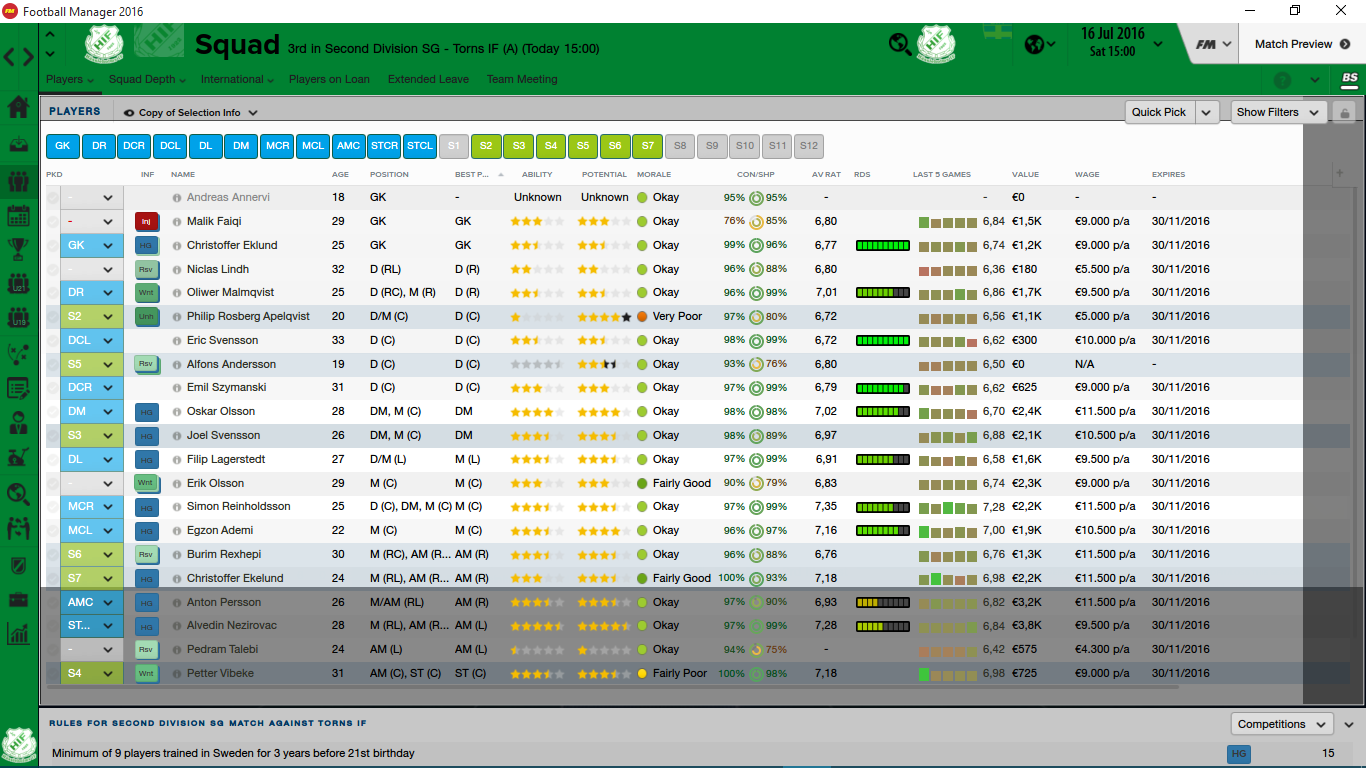Click the BS bookmarks icon
This screenshot has width=1366, height=768.
(x=1349, y=80)
